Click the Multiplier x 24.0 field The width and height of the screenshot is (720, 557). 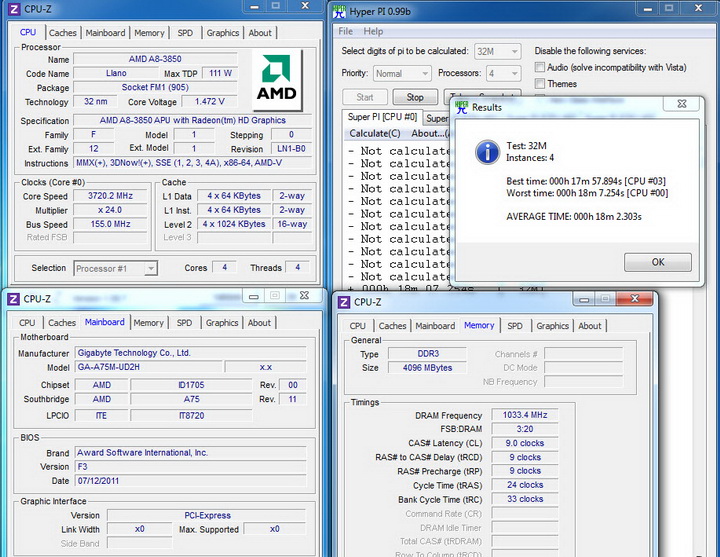[x=110, y=210]
